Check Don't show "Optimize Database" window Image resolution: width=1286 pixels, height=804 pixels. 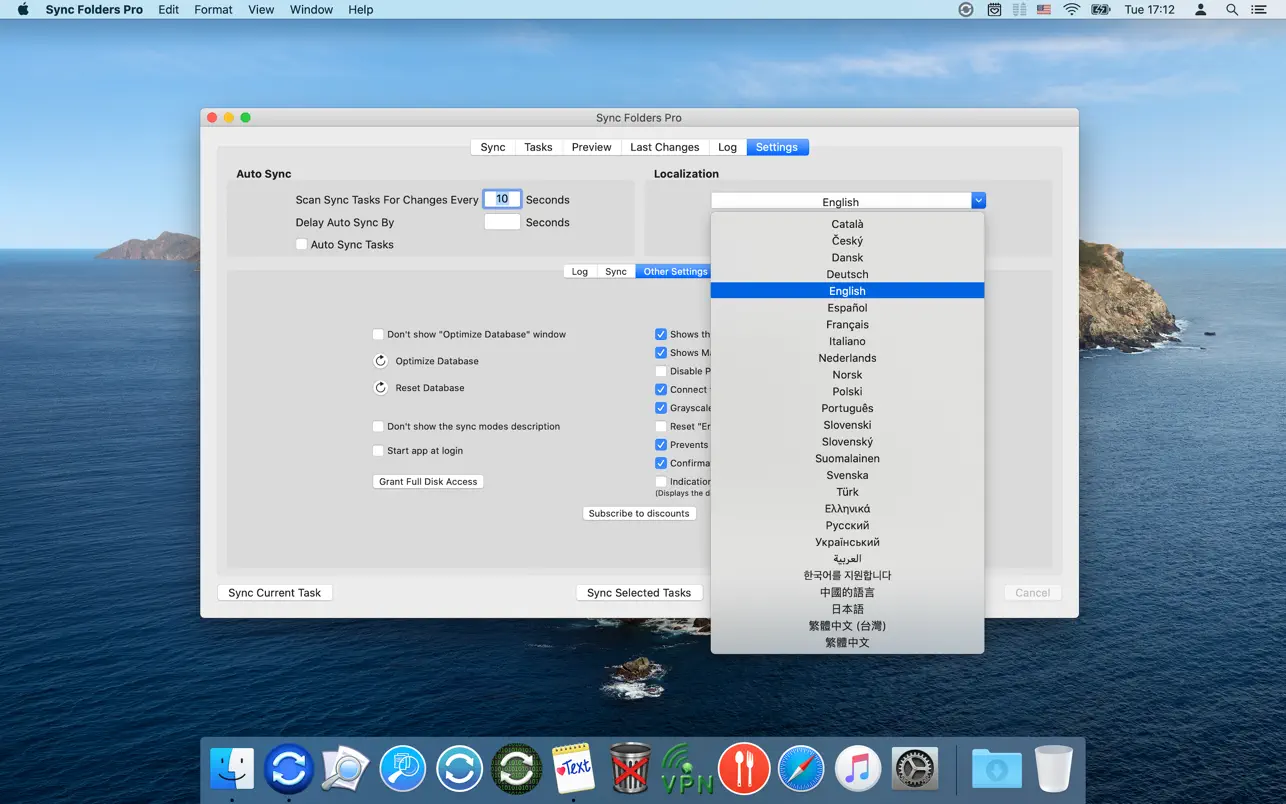(x=378, y=335)
